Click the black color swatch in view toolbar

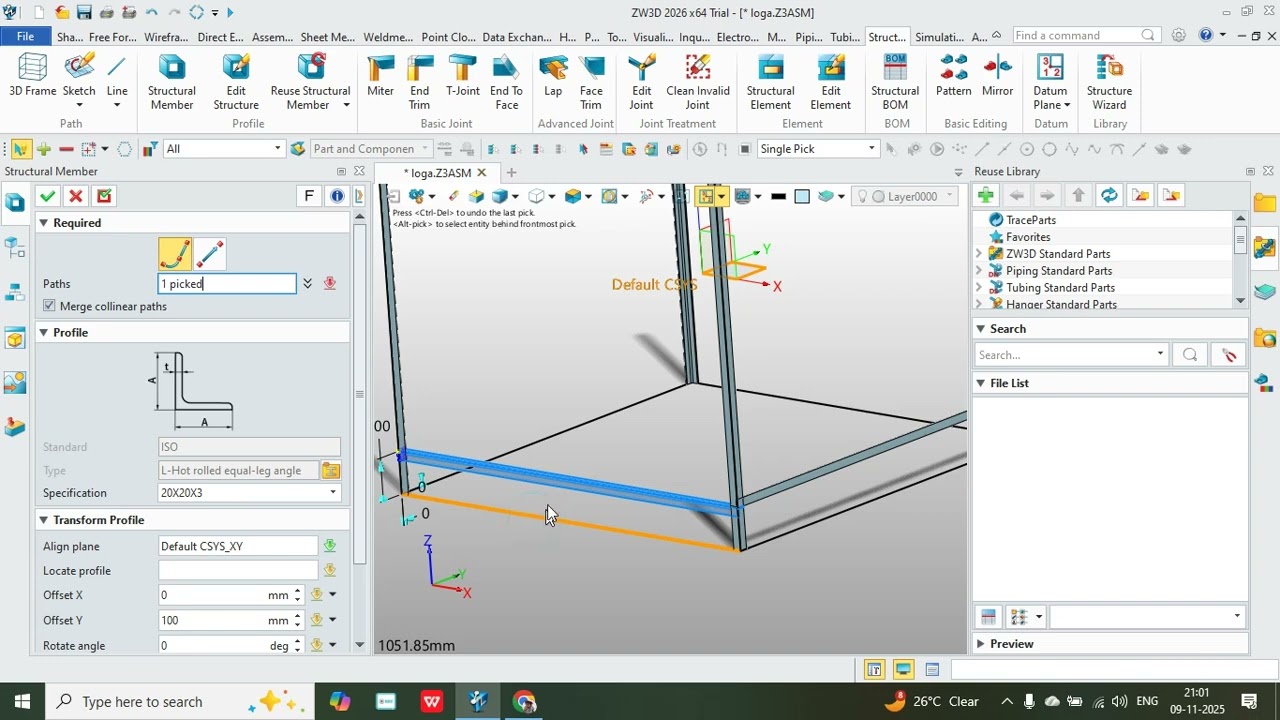(778, 196)
